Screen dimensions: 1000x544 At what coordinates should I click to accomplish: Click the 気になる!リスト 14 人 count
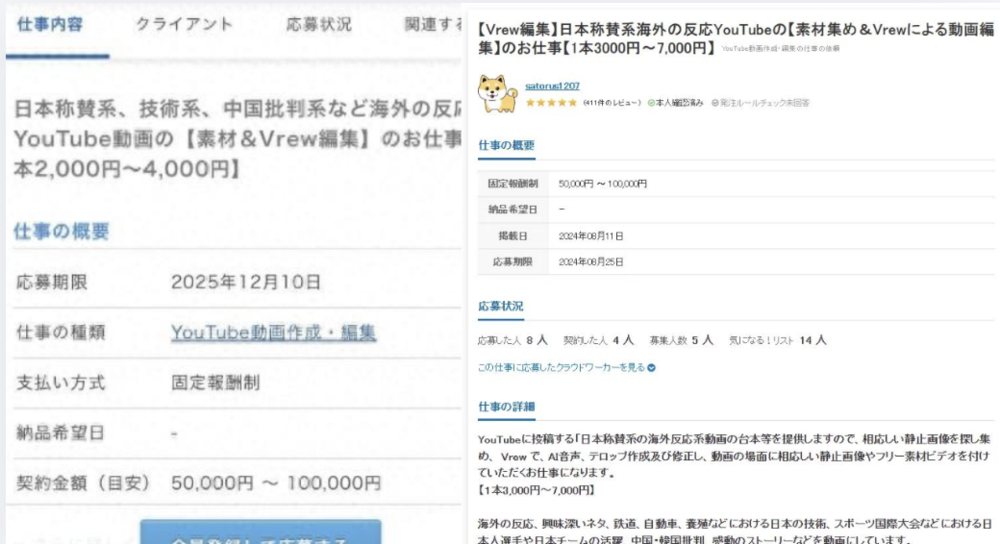click(777, 341)
